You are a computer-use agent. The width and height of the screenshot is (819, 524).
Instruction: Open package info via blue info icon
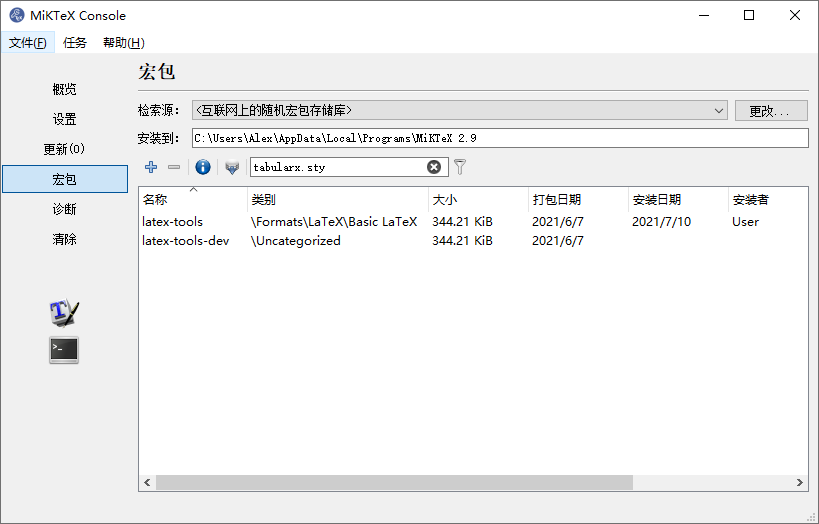pos(203,167)
